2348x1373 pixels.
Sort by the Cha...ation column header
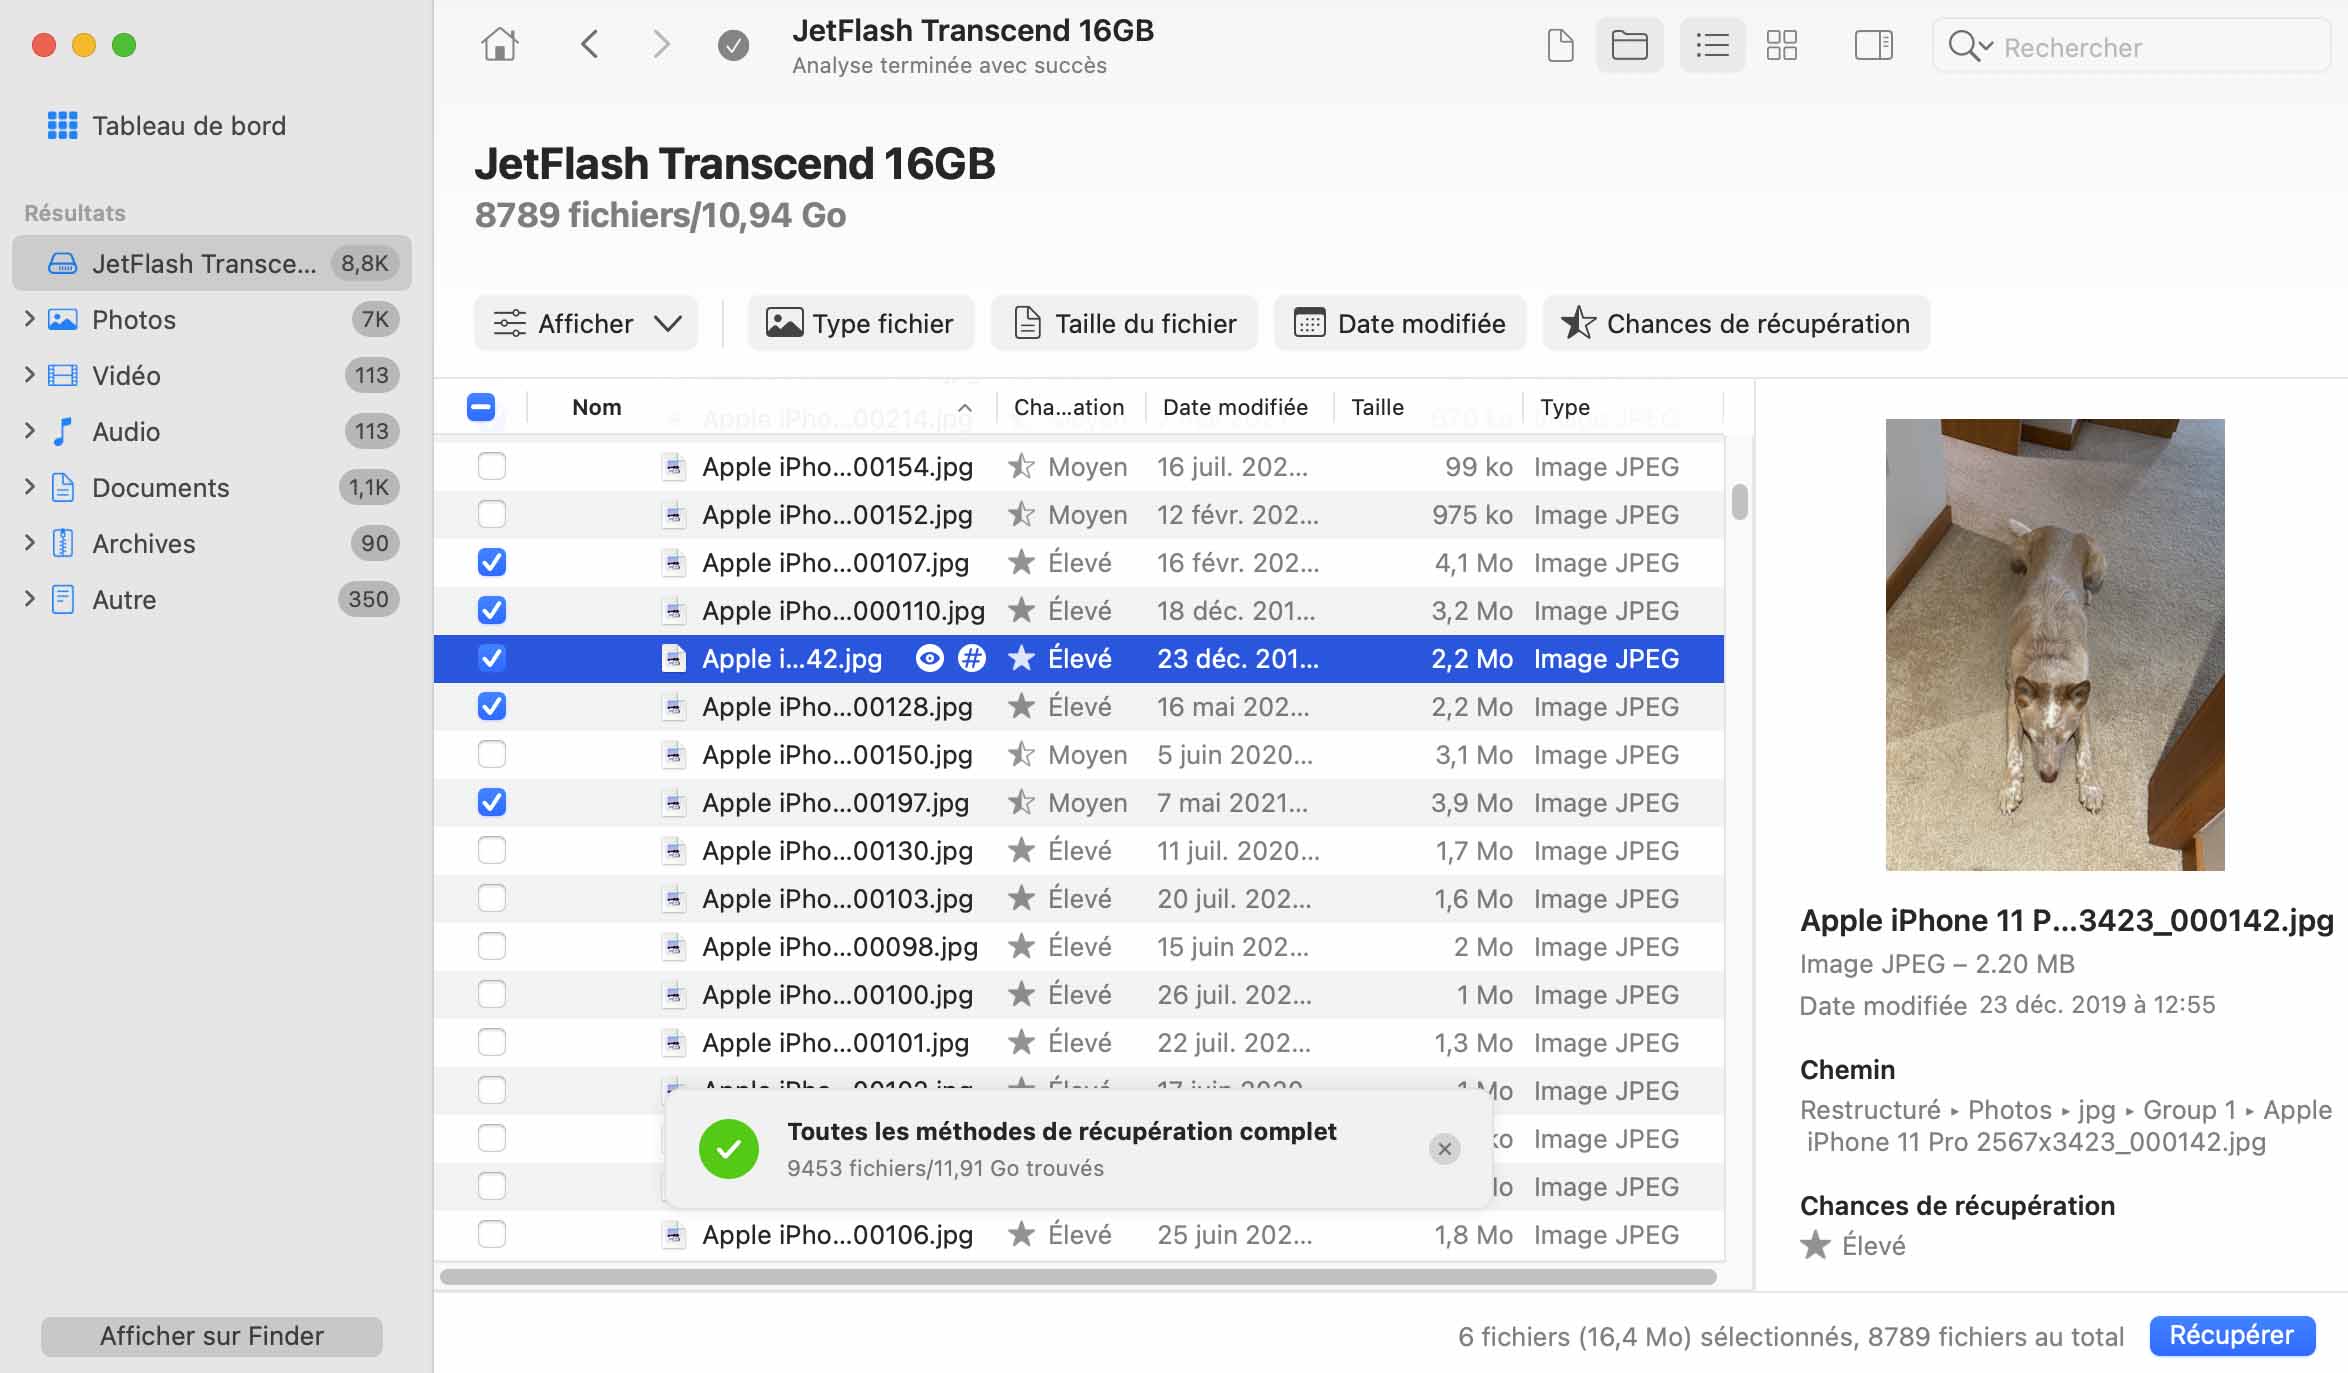pos(1069,407)
